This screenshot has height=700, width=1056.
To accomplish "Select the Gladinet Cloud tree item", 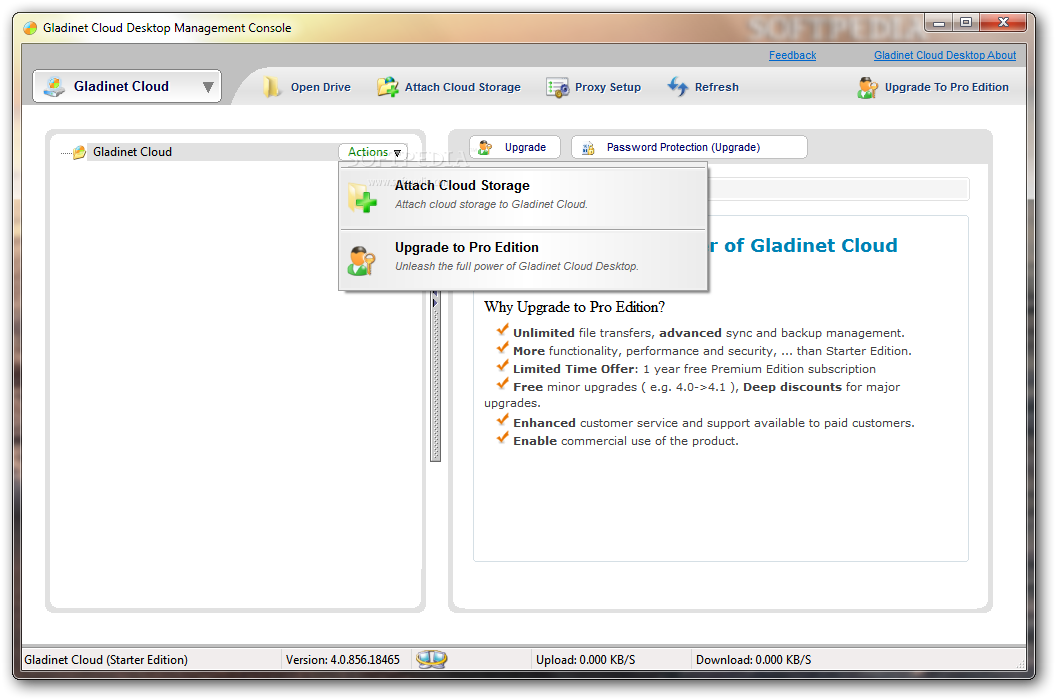I will (132, 152).
